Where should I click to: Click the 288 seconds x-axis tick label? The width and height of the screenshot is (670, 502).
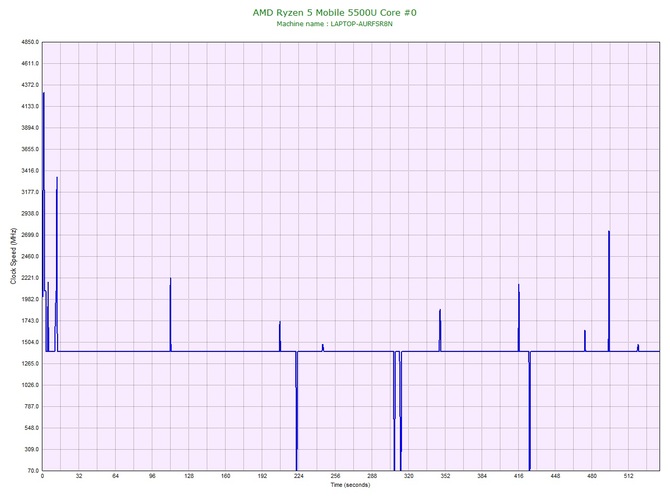tap(372, 476)
